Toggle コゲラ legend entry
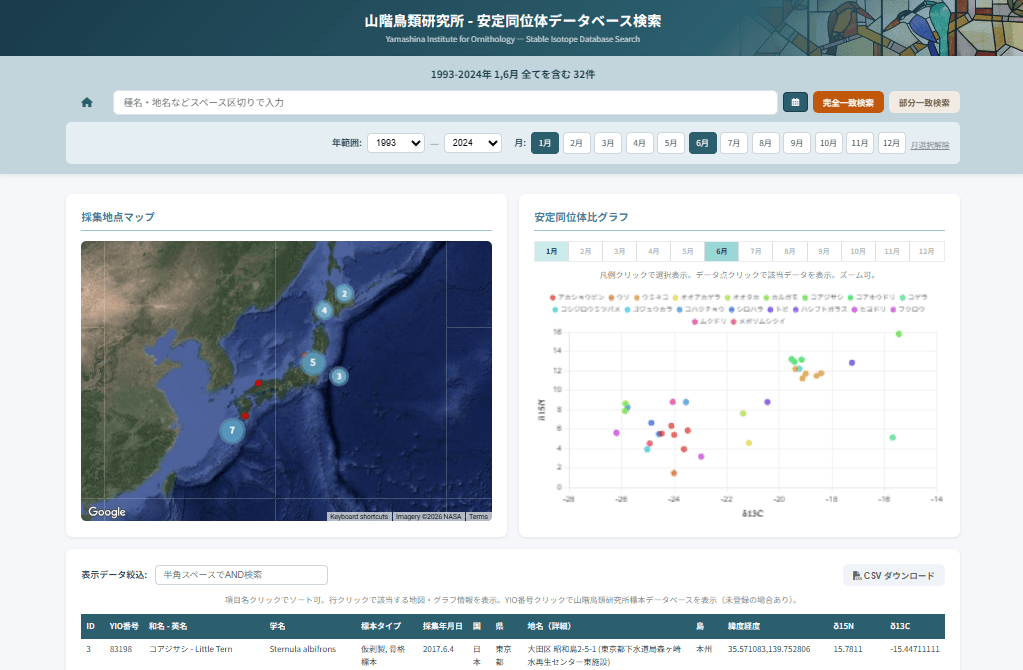 913,297
